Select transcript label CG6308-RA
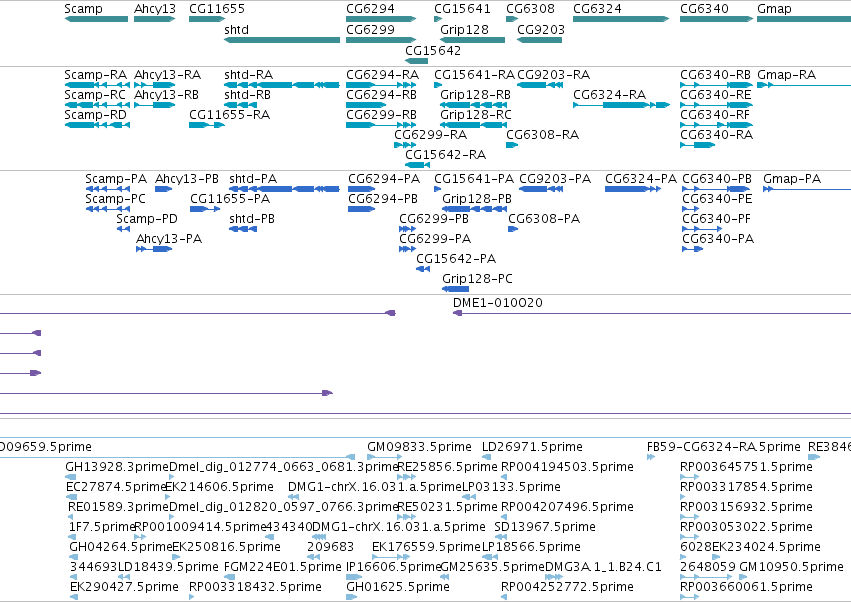 tap(542, 135)
